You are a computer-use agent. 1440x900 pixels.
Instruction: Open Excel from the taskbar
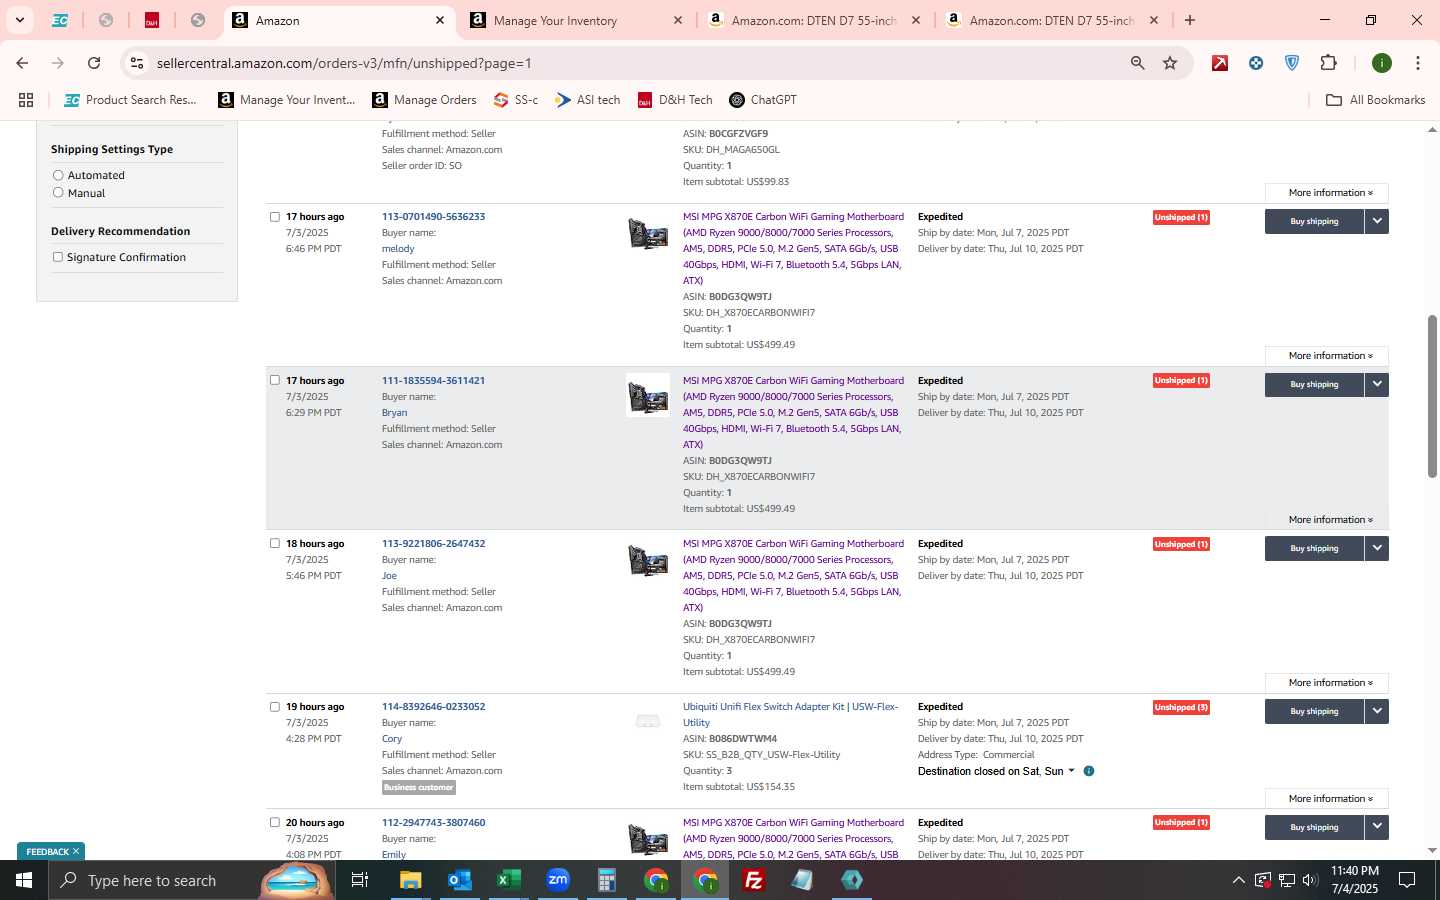tap(508, 880)
